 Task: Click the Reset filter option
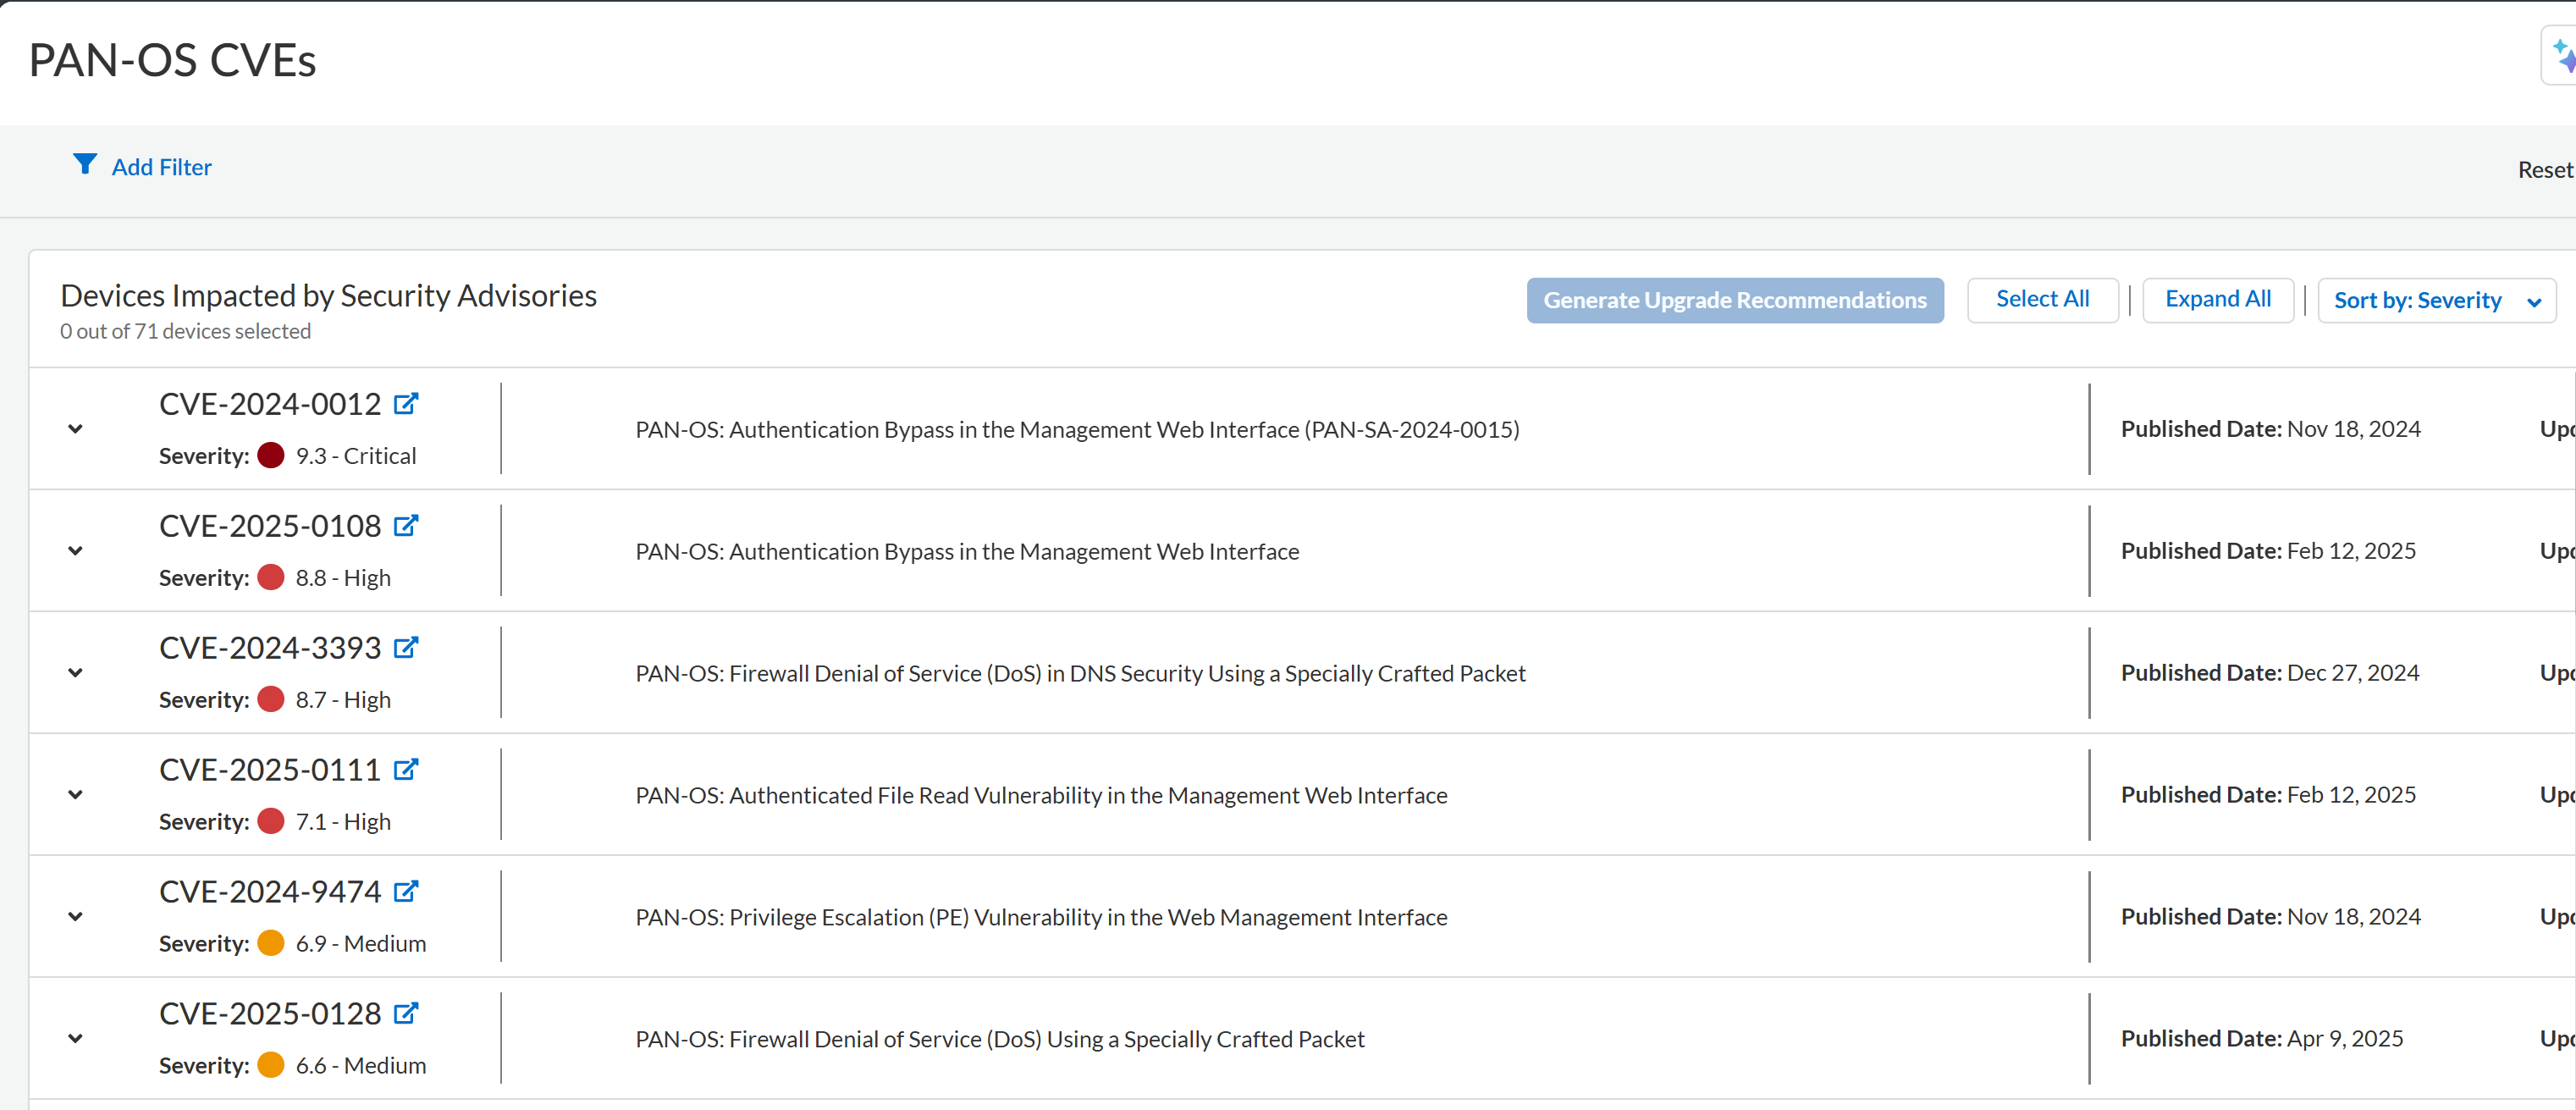(2544, 170)
